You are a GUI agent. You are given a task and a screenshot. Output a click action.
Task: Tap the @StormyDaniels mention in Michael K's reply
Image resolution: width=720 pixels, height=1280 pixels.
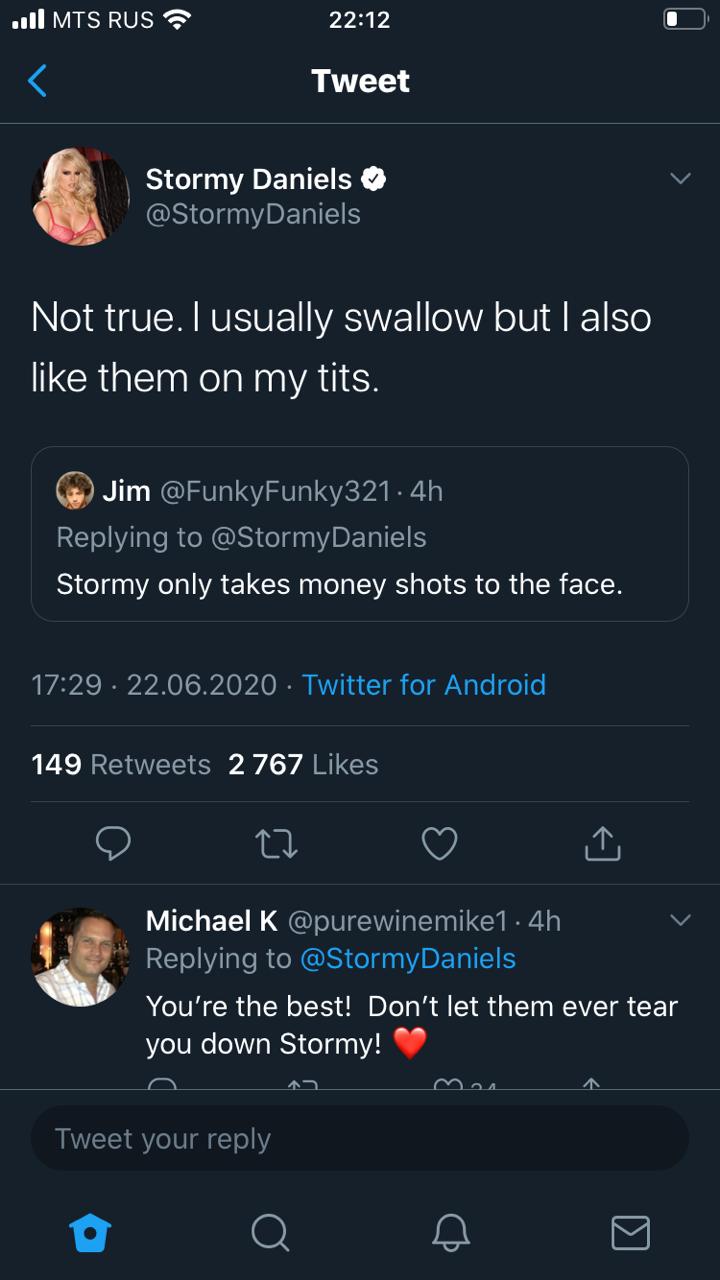(x=408, y=958)
